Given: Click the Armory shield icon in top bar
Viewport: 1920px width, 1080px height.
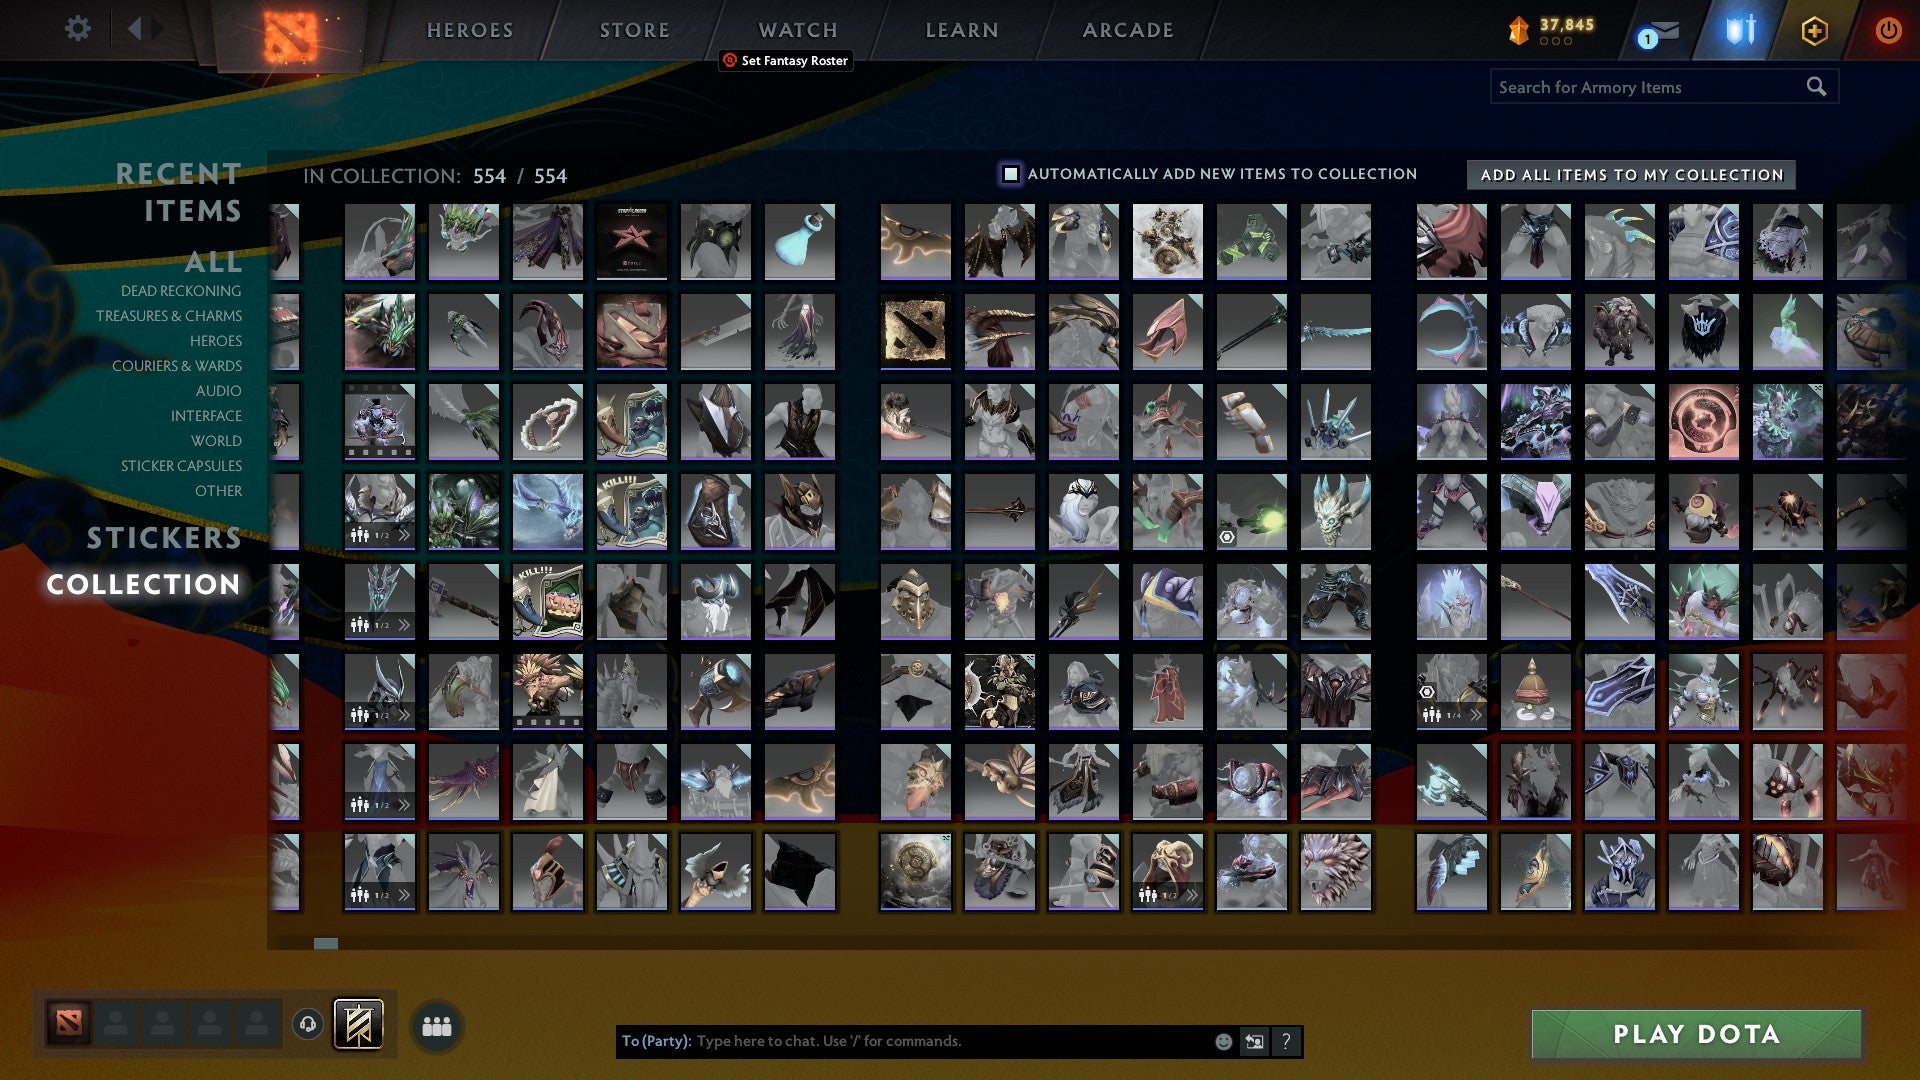Looking at the screenshot, I should [1740, 31].
